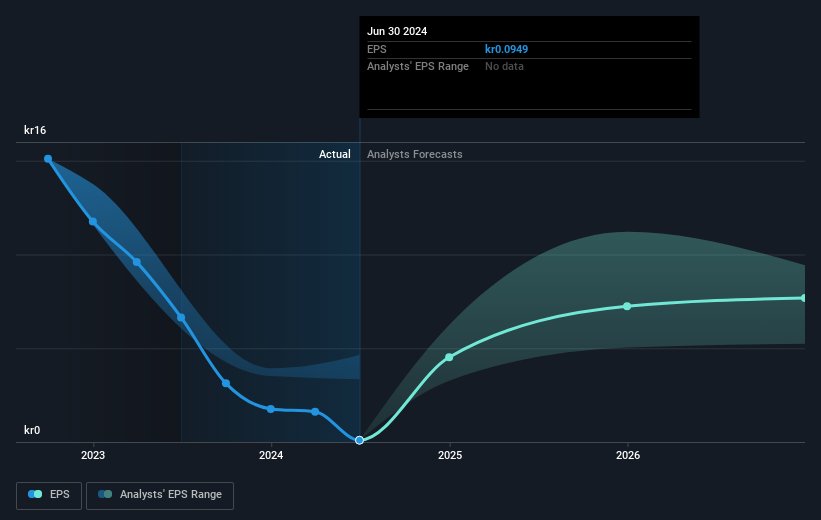Click the Jun 30 2024 tooltip date

(x=397, y=31)
